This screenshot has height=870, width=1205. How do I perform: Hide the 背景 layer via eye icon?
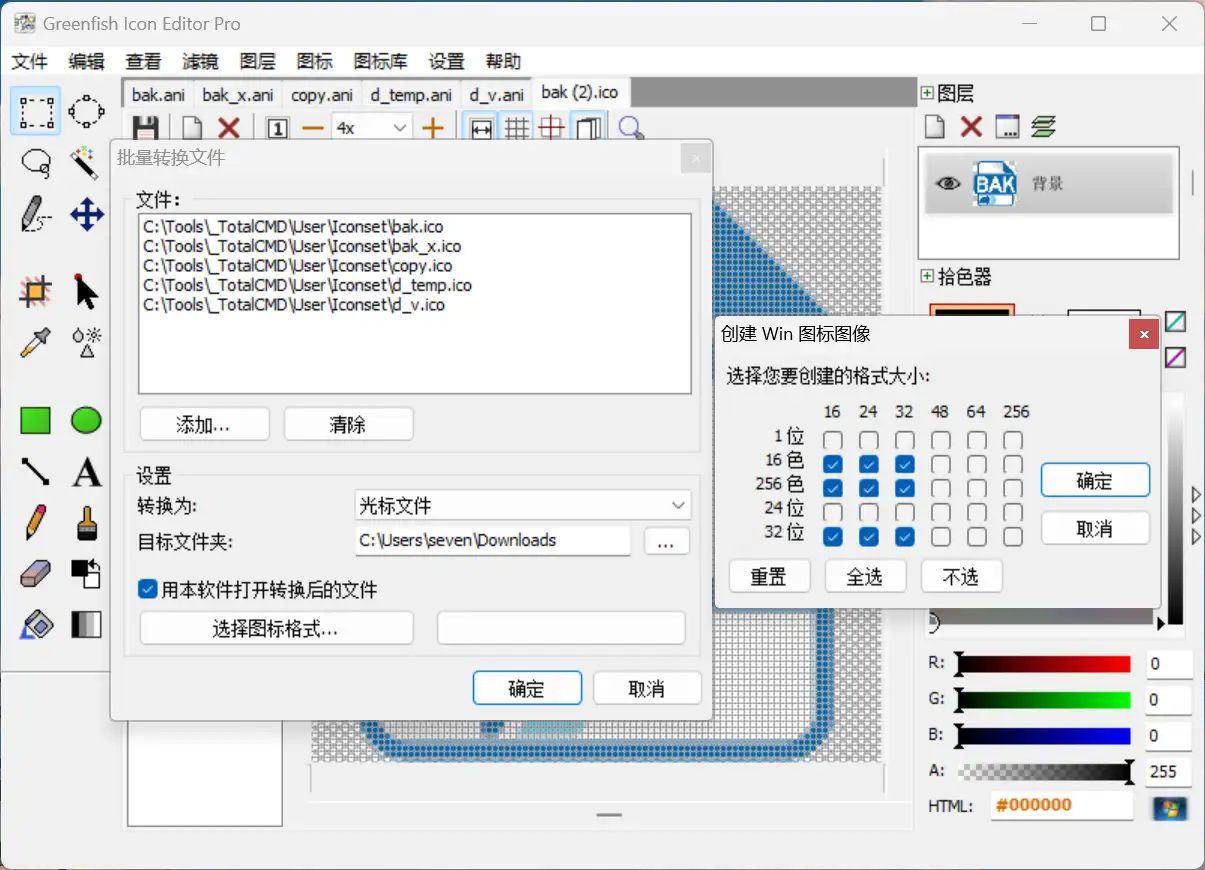pyautogui.click(x=947, y=184)
